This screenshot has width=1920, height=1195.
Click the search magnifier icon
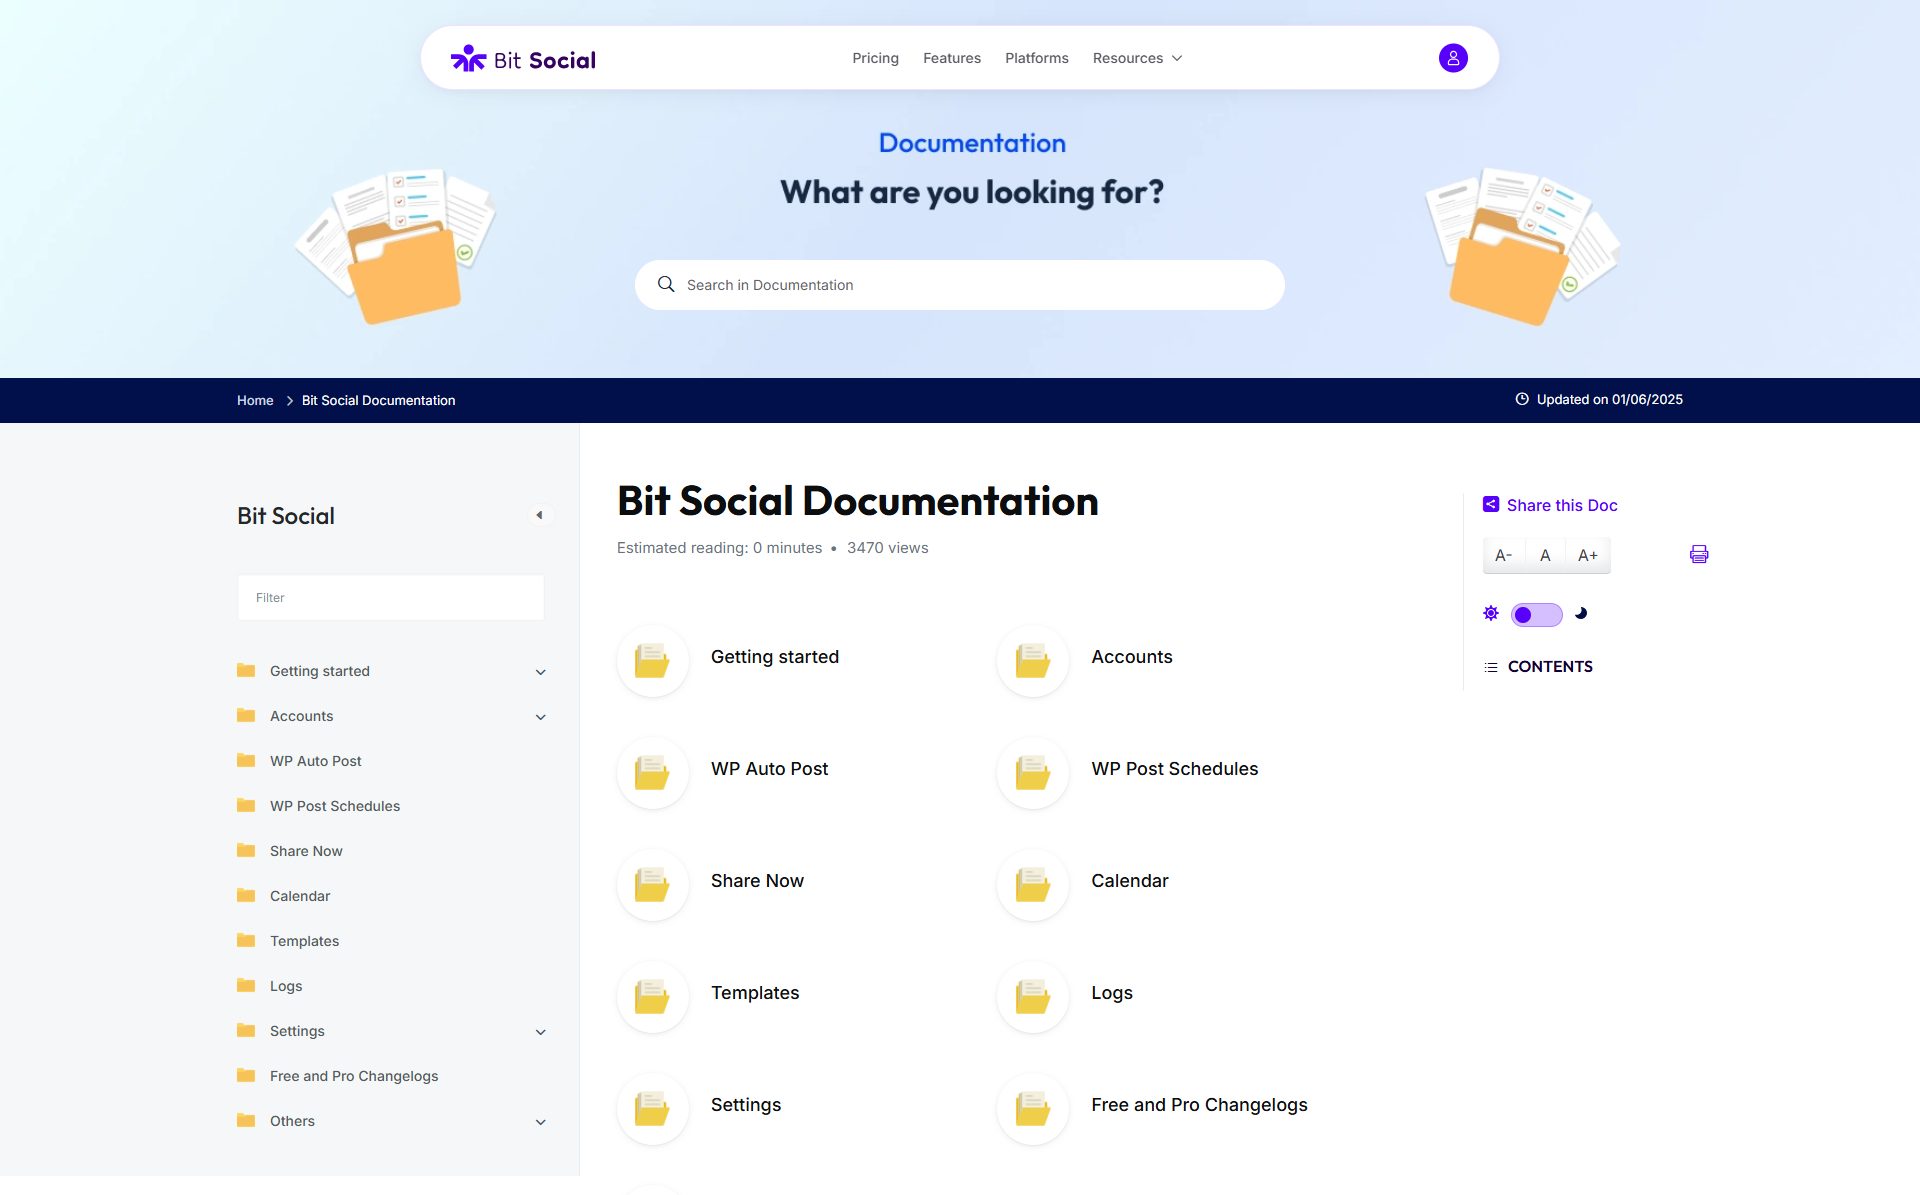point(666,284)
